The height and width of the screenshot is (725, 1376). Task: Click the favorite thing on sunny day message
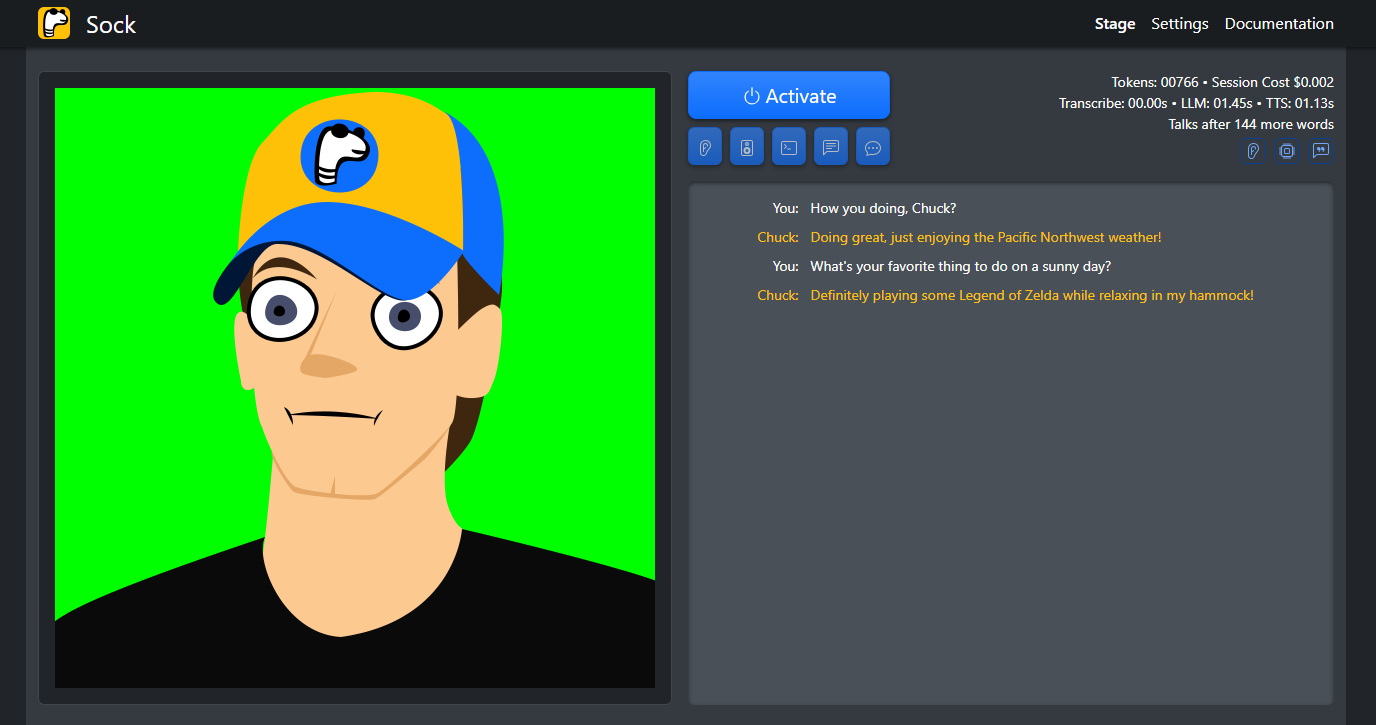[x=960, y=266]
